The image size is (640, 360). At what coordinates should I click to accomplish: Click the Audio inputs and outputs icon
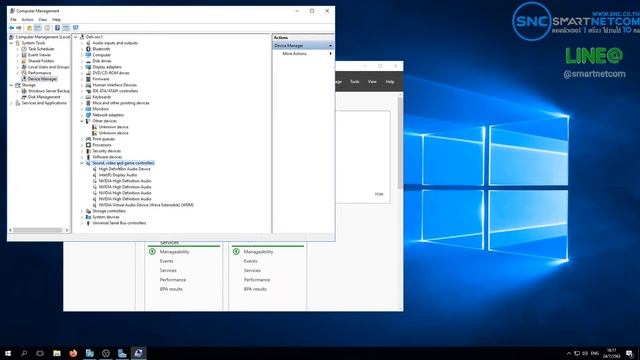[x=88, y=43]
